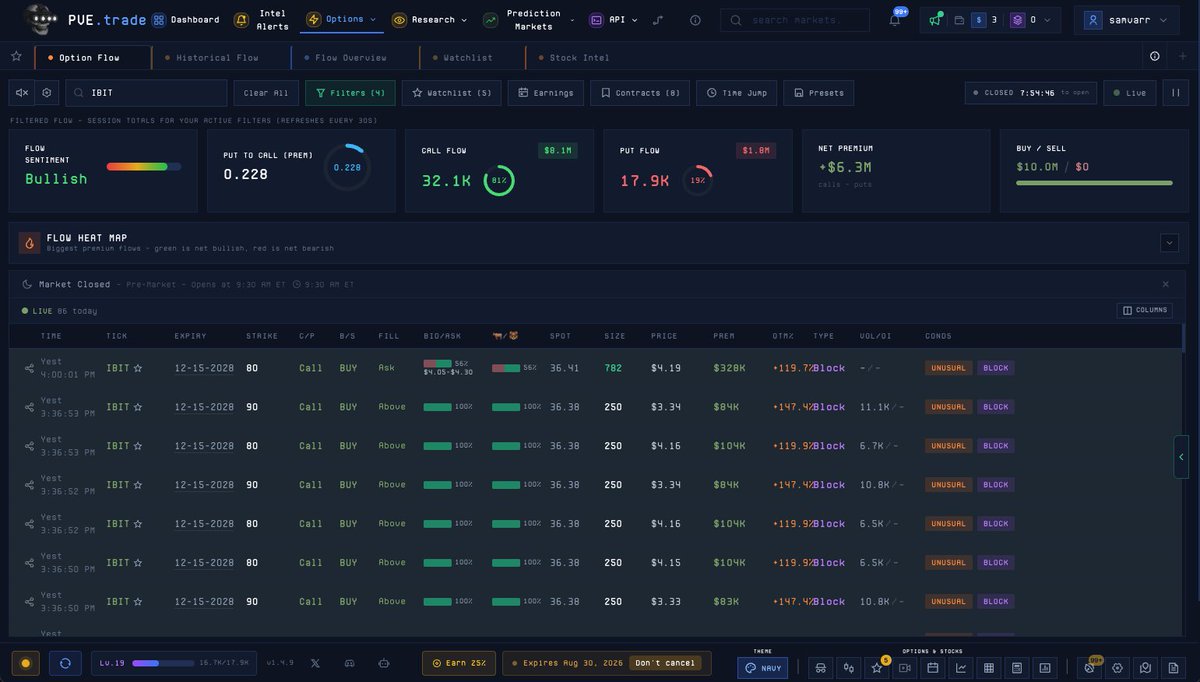Toggle the Earnings filter
The image size is (1200, 682).
click(546, 93)
